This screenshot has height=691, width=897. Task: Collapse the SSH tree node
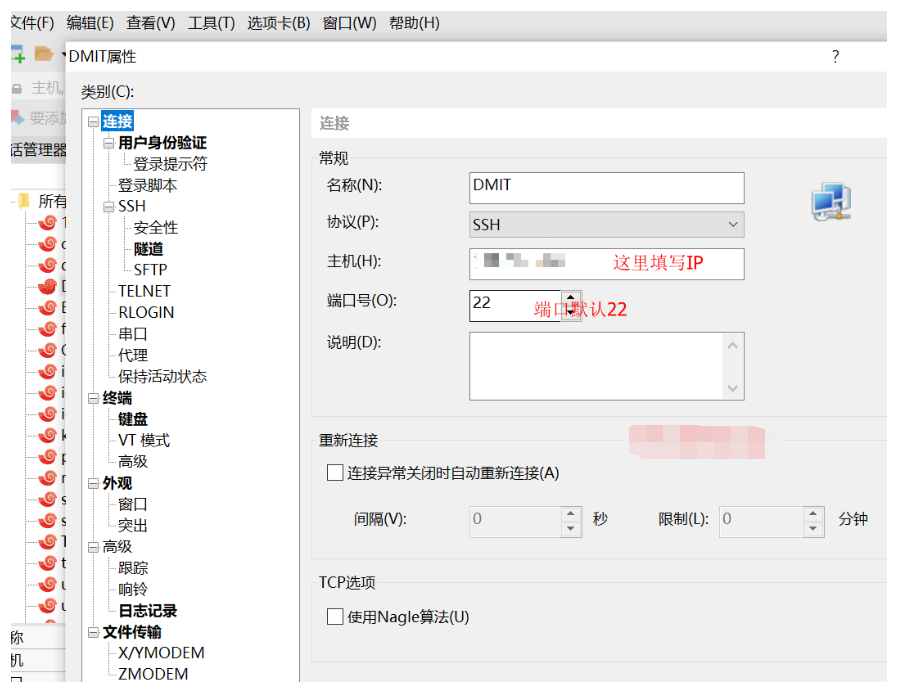coord(109,207)
